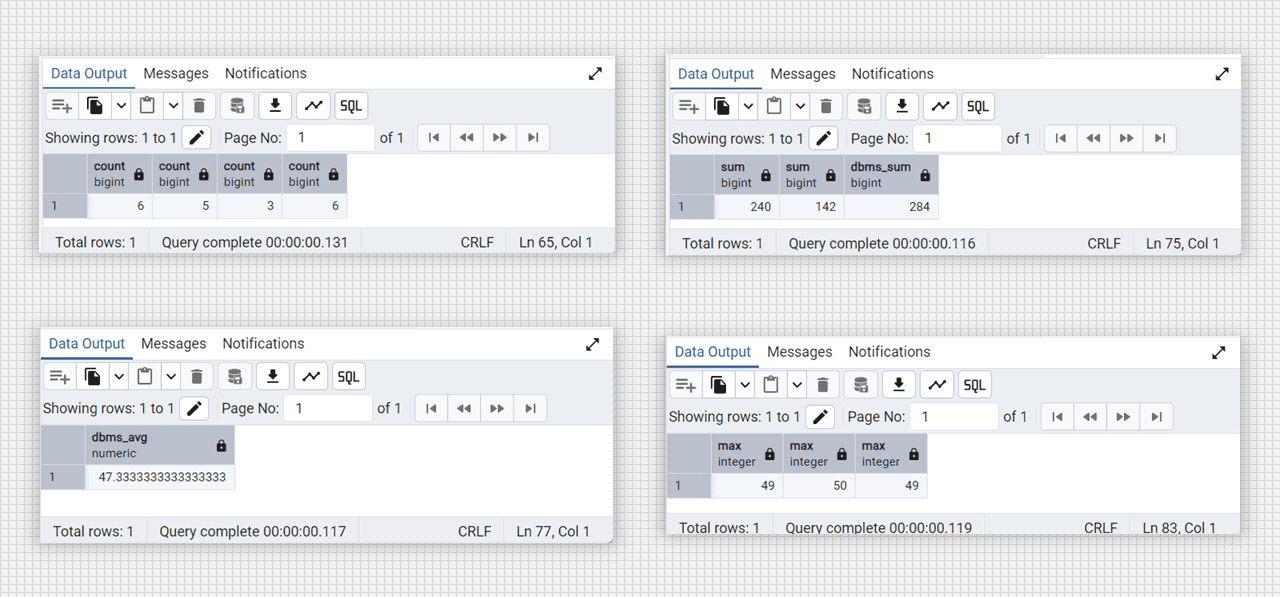Open paste options dropdown in sum results panel

pyautogui.click(x=799, y=106)
